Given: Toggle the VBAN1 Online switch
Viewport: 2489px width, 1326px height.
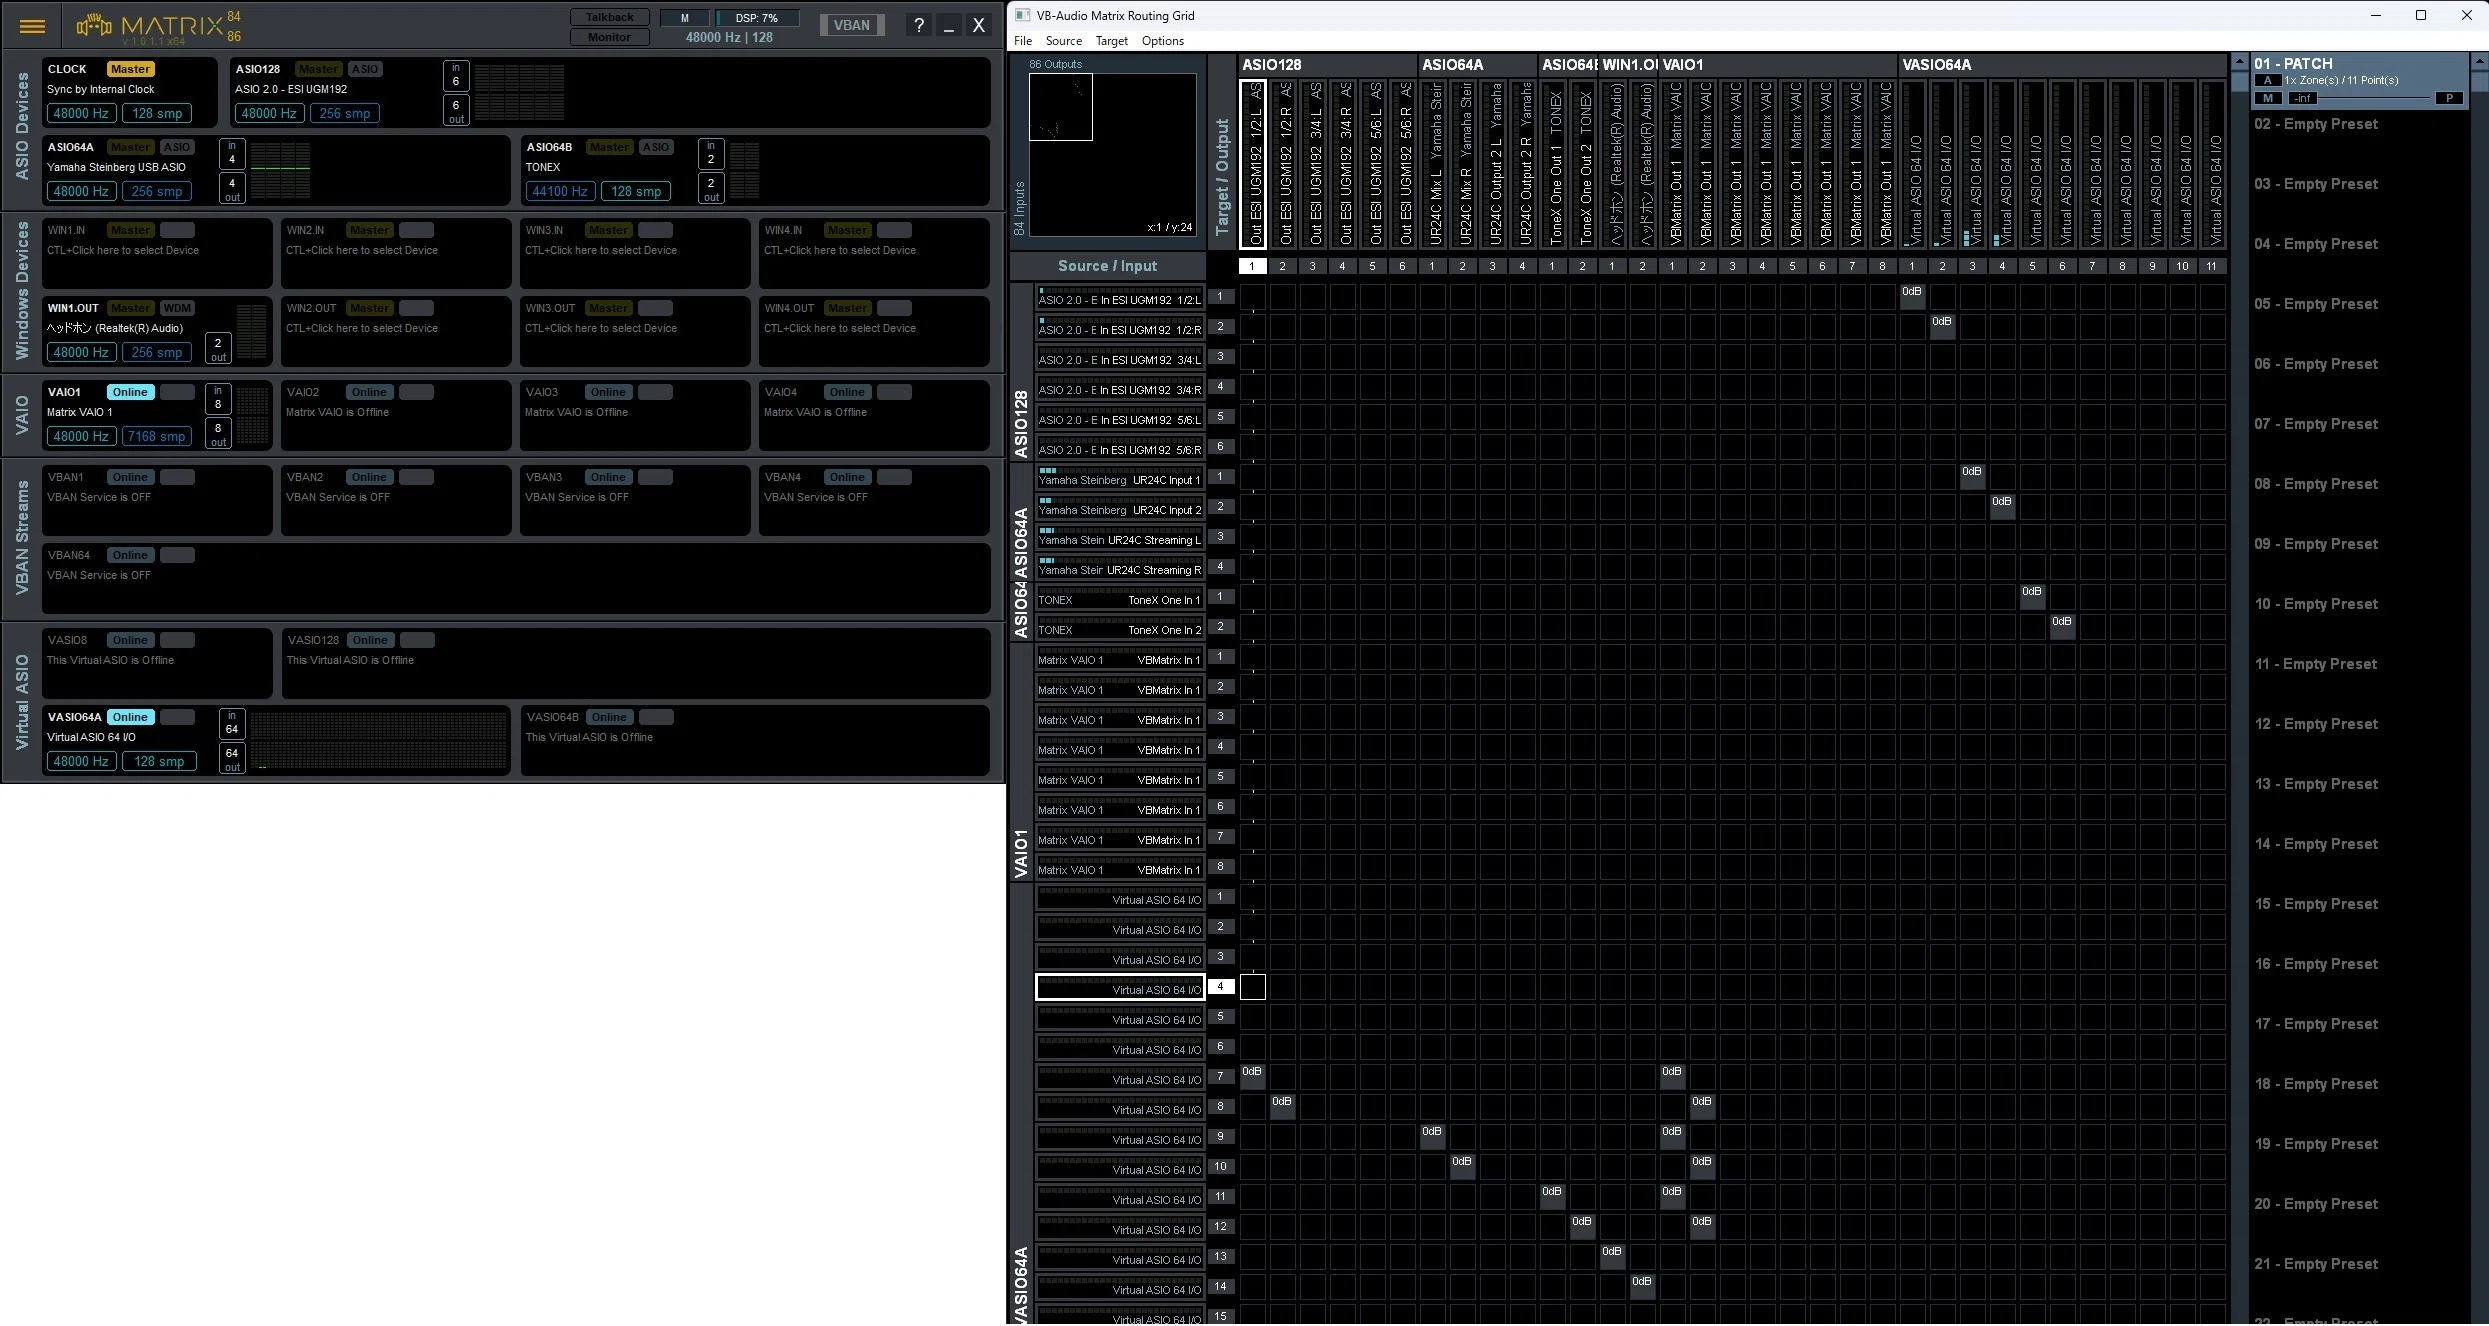Looking at the screenshot, I should 130,477.
